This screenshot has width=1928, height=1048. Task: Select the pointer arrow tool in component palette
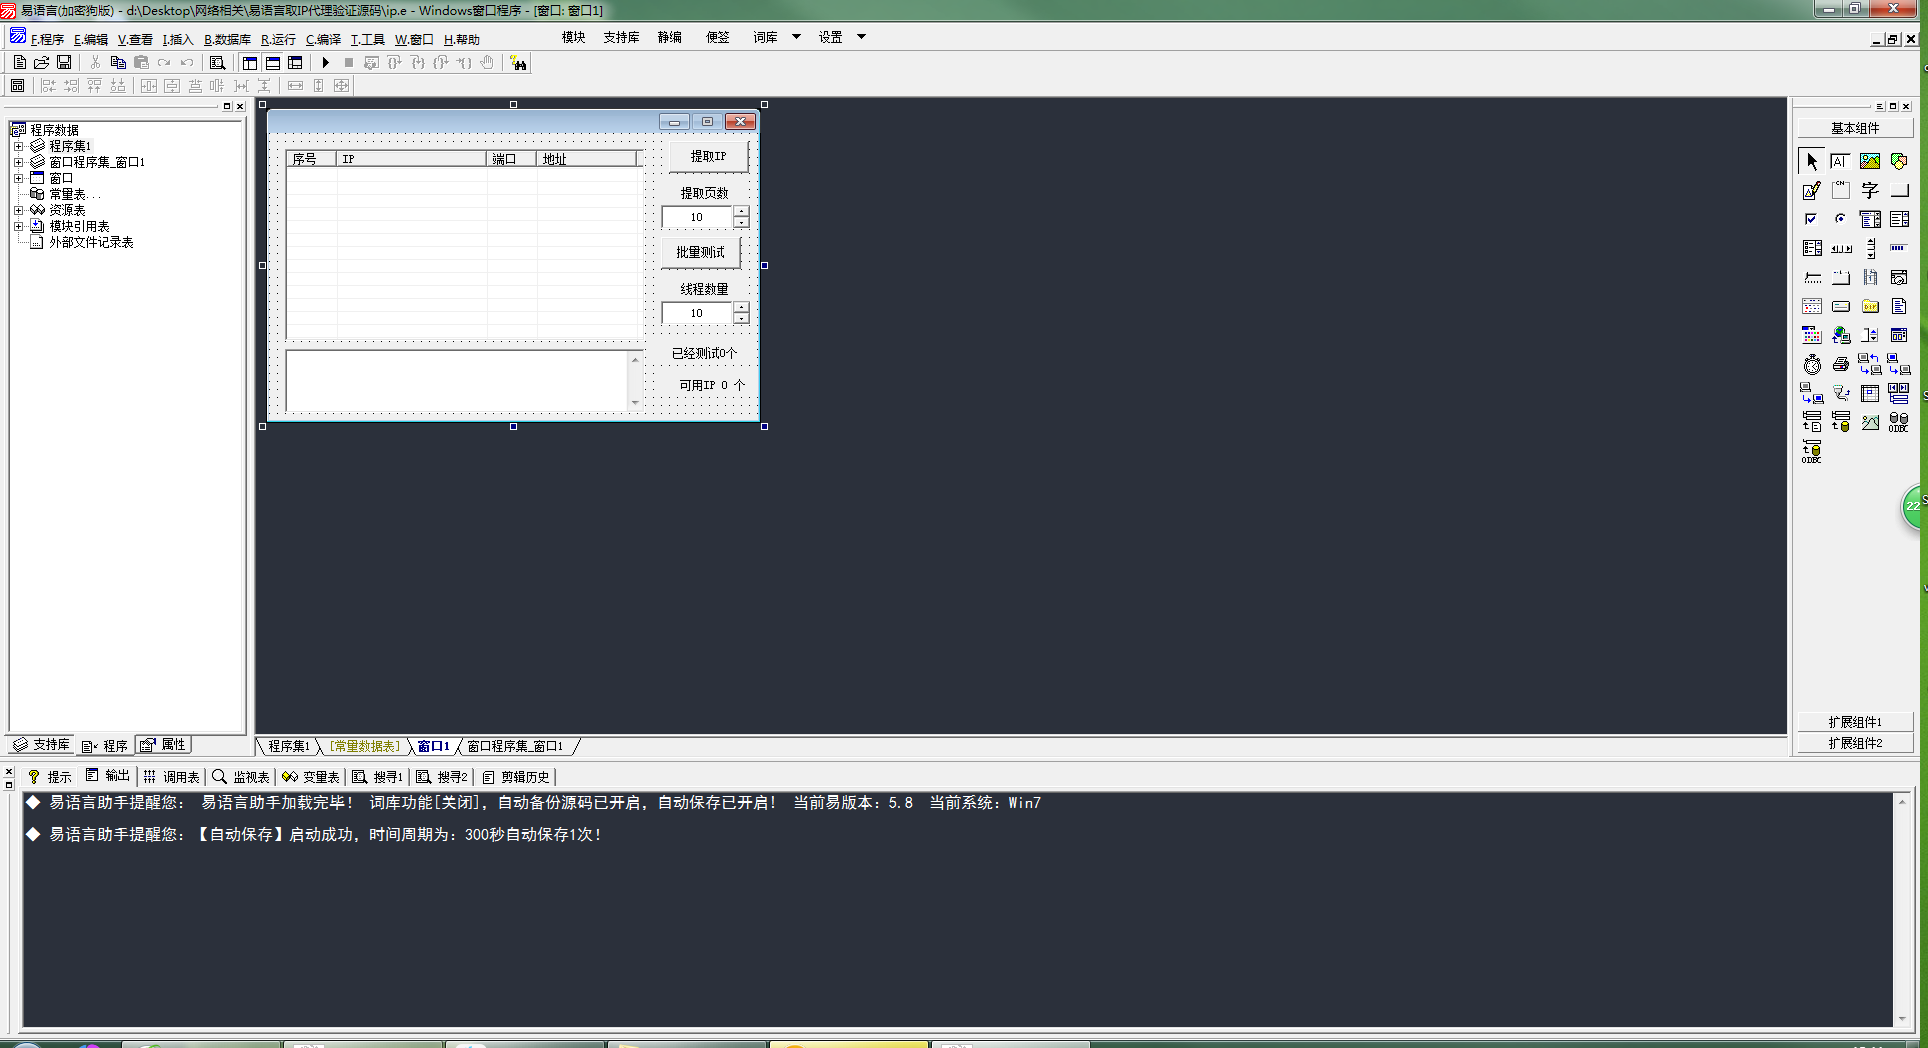coord(1812,161)
